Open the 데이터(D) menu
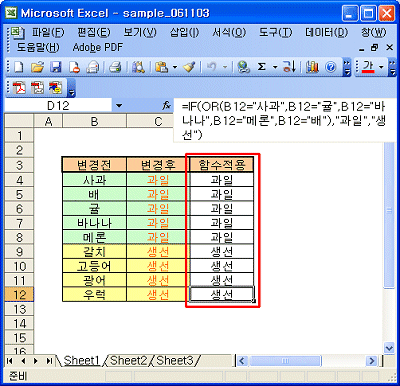Image resolution: width=400 pixels, height=386 pixels. (x=326, y=32)
